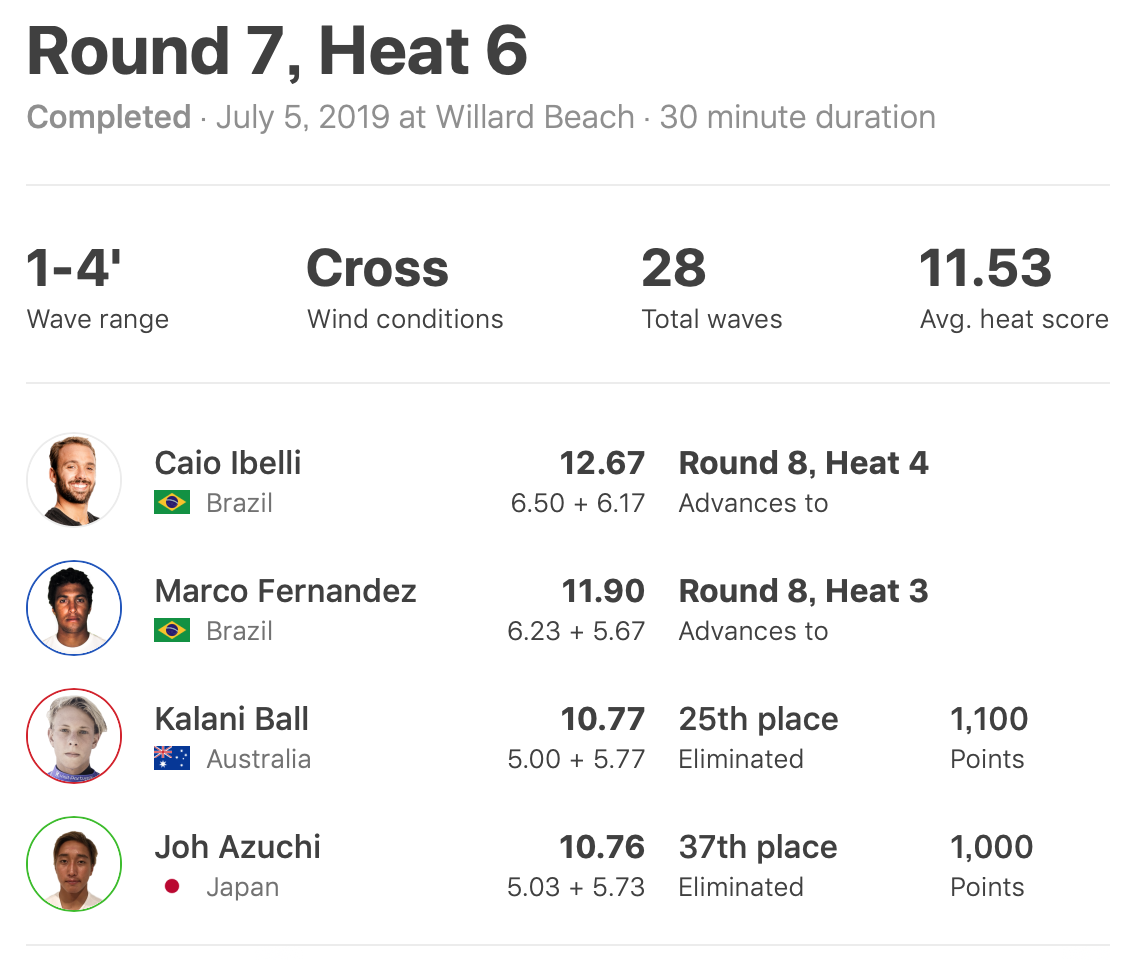Click Marco Fernandez's avatar photo

point(74,608)
